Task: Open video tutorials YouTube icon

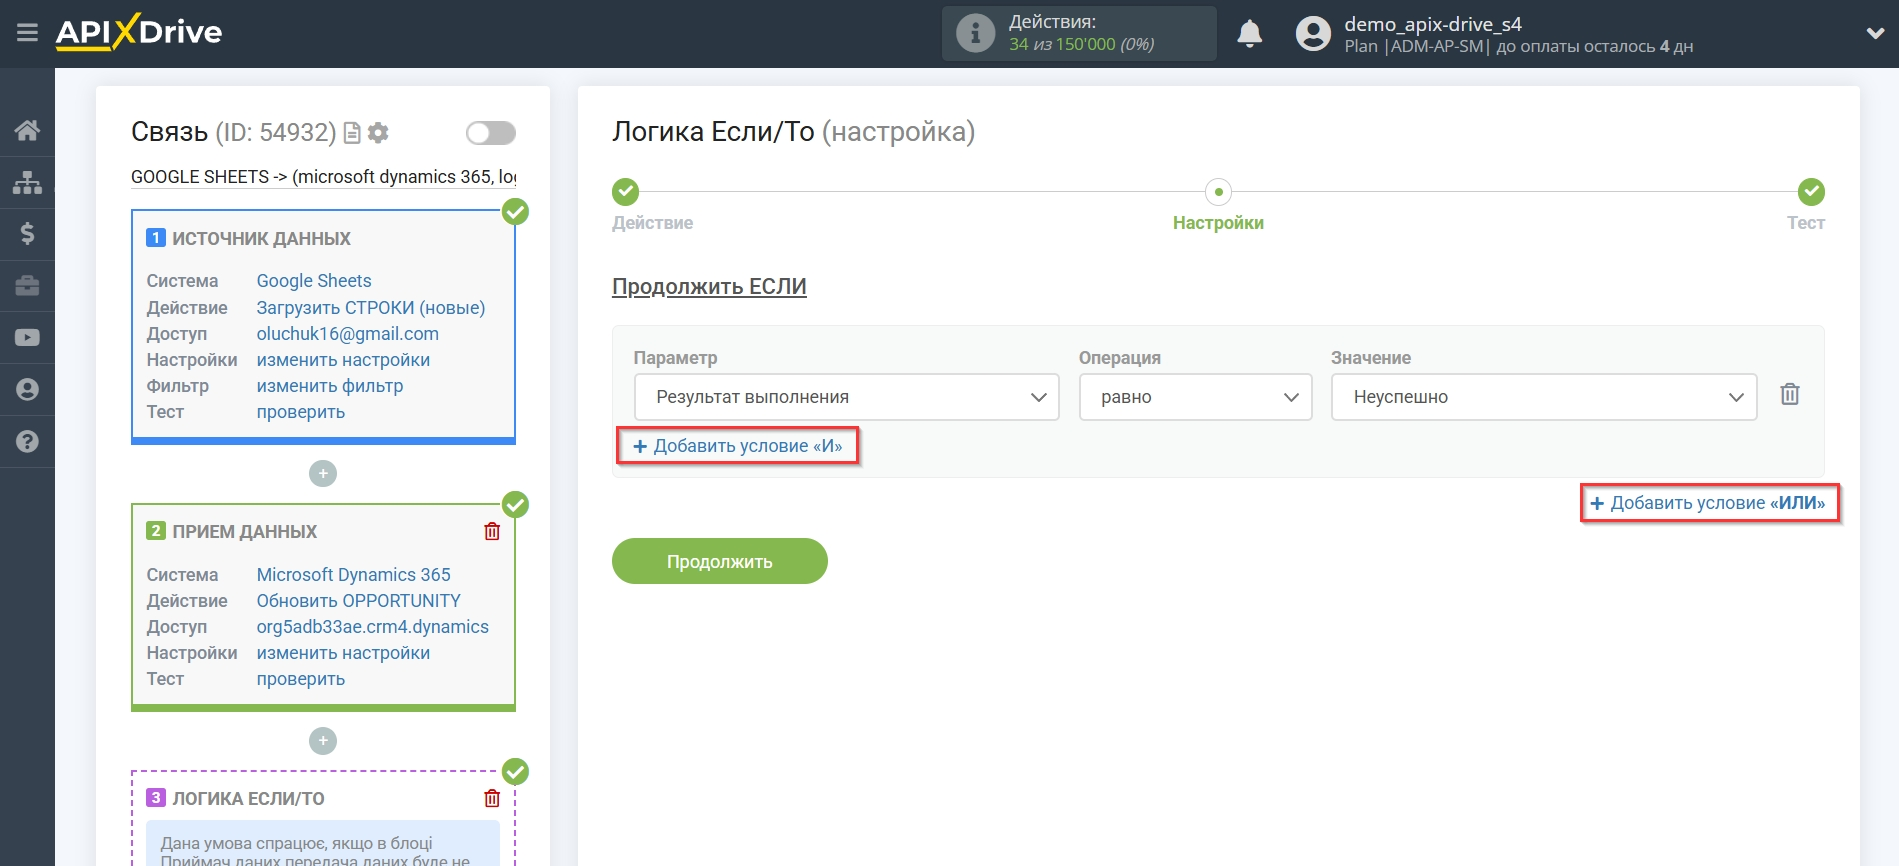Action: (27, 338)
